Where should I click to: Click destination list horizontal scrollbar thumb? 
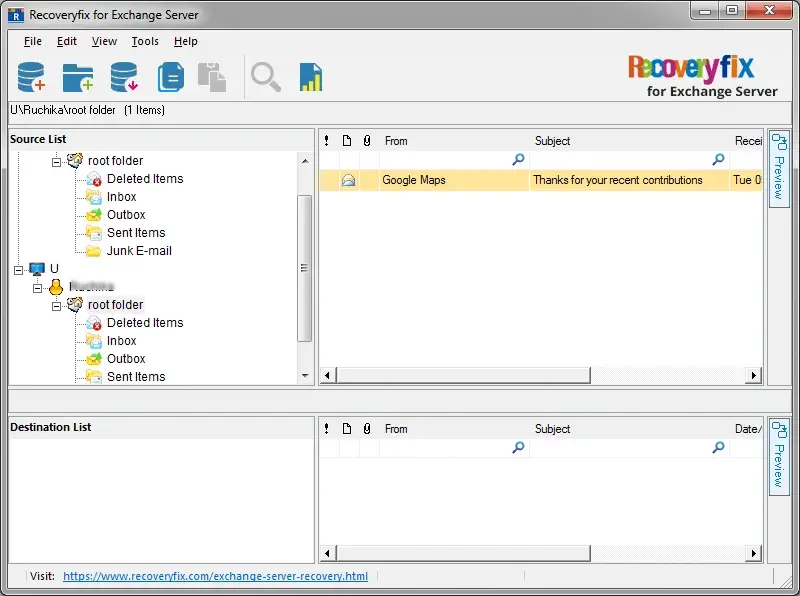point(463,553)
